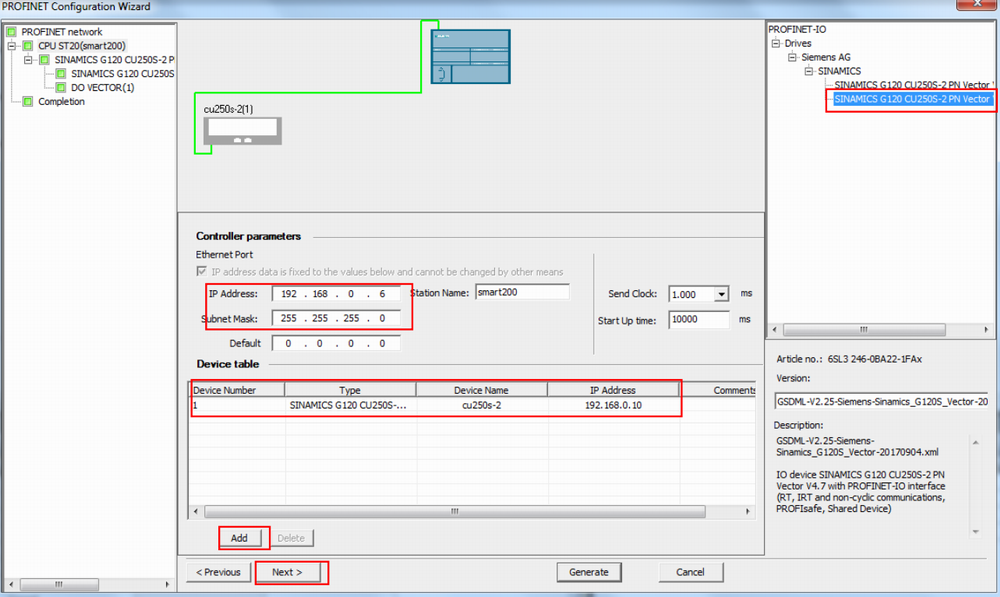
Task: Select the highlighted SINAMICS G120 CU250S-2 PN Vector entry
Action: [911, 100]
